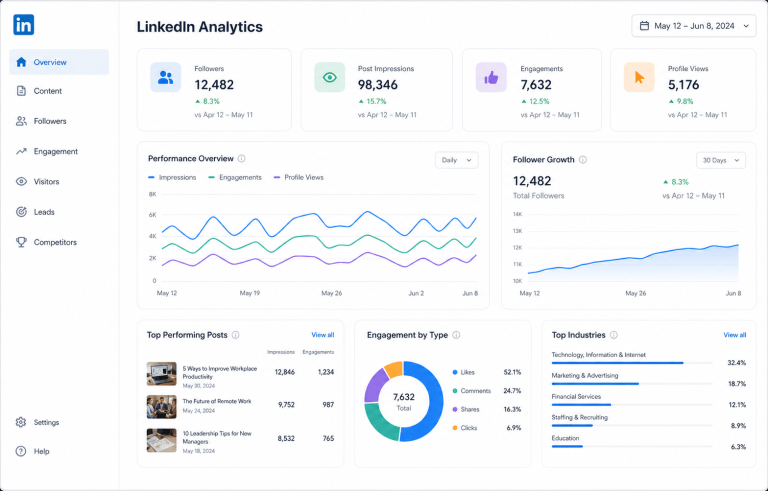Click the Help question mark icon
Viewport: 768px width, 491px height.
(x=21, y=451)
